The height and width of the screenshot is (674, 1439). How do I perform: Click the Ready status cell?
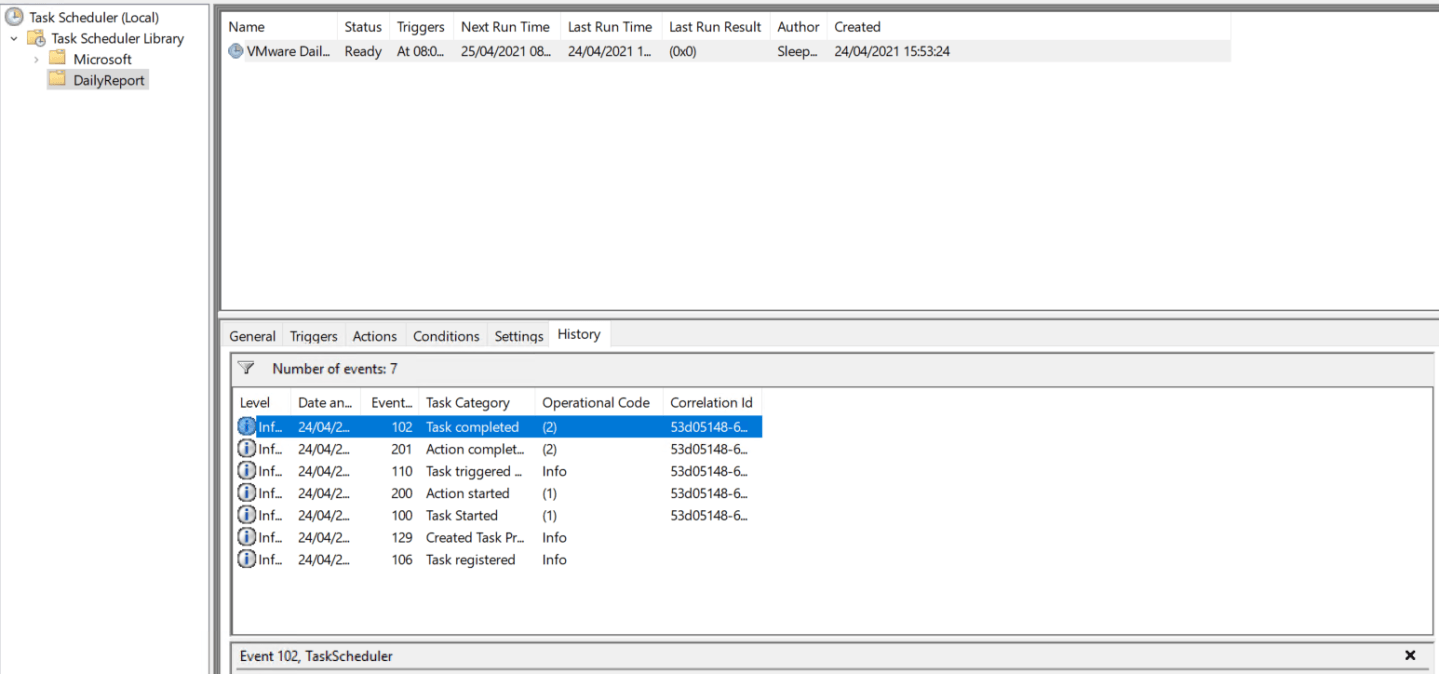click(363, 51)
